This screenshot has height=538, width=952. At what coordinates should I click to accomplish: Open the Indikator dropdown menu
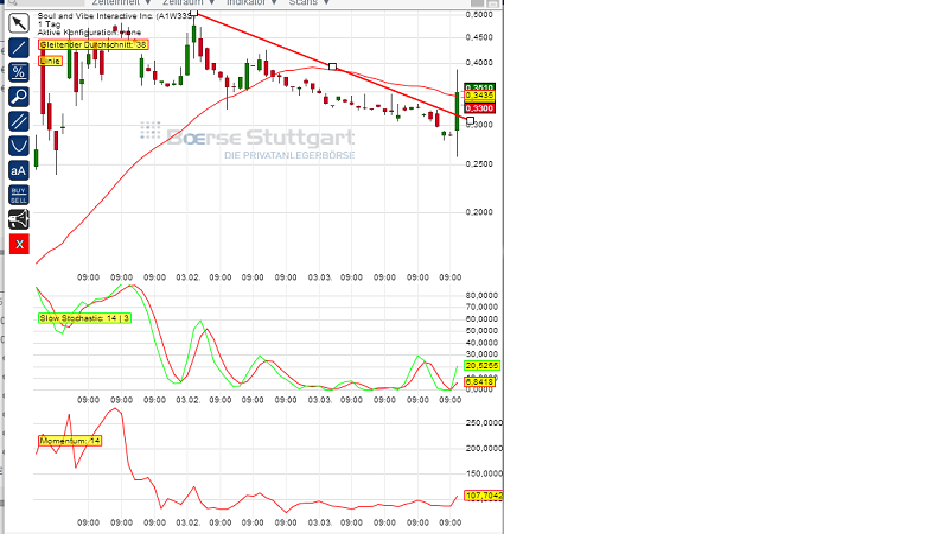(251, 3)
